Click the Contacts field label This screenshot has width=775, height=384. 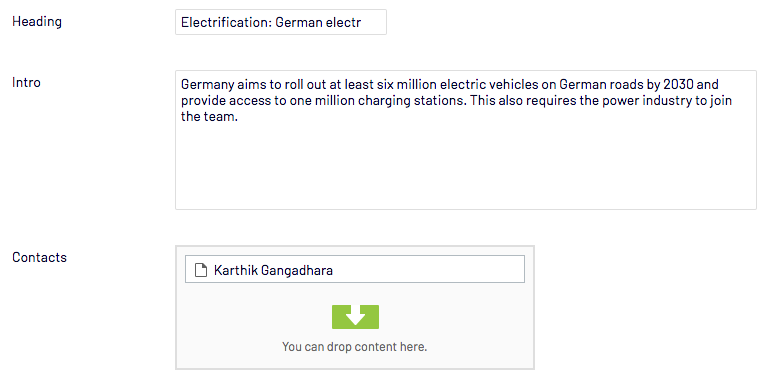point(40,257)
